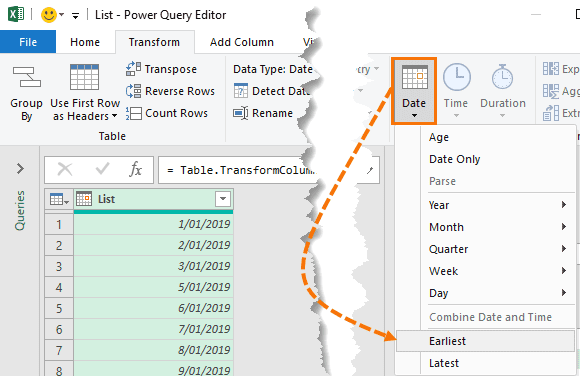Switch to the Add Column tab
Image resolution: width=580 pixels, height=376 pixels.
pos(242,42)
